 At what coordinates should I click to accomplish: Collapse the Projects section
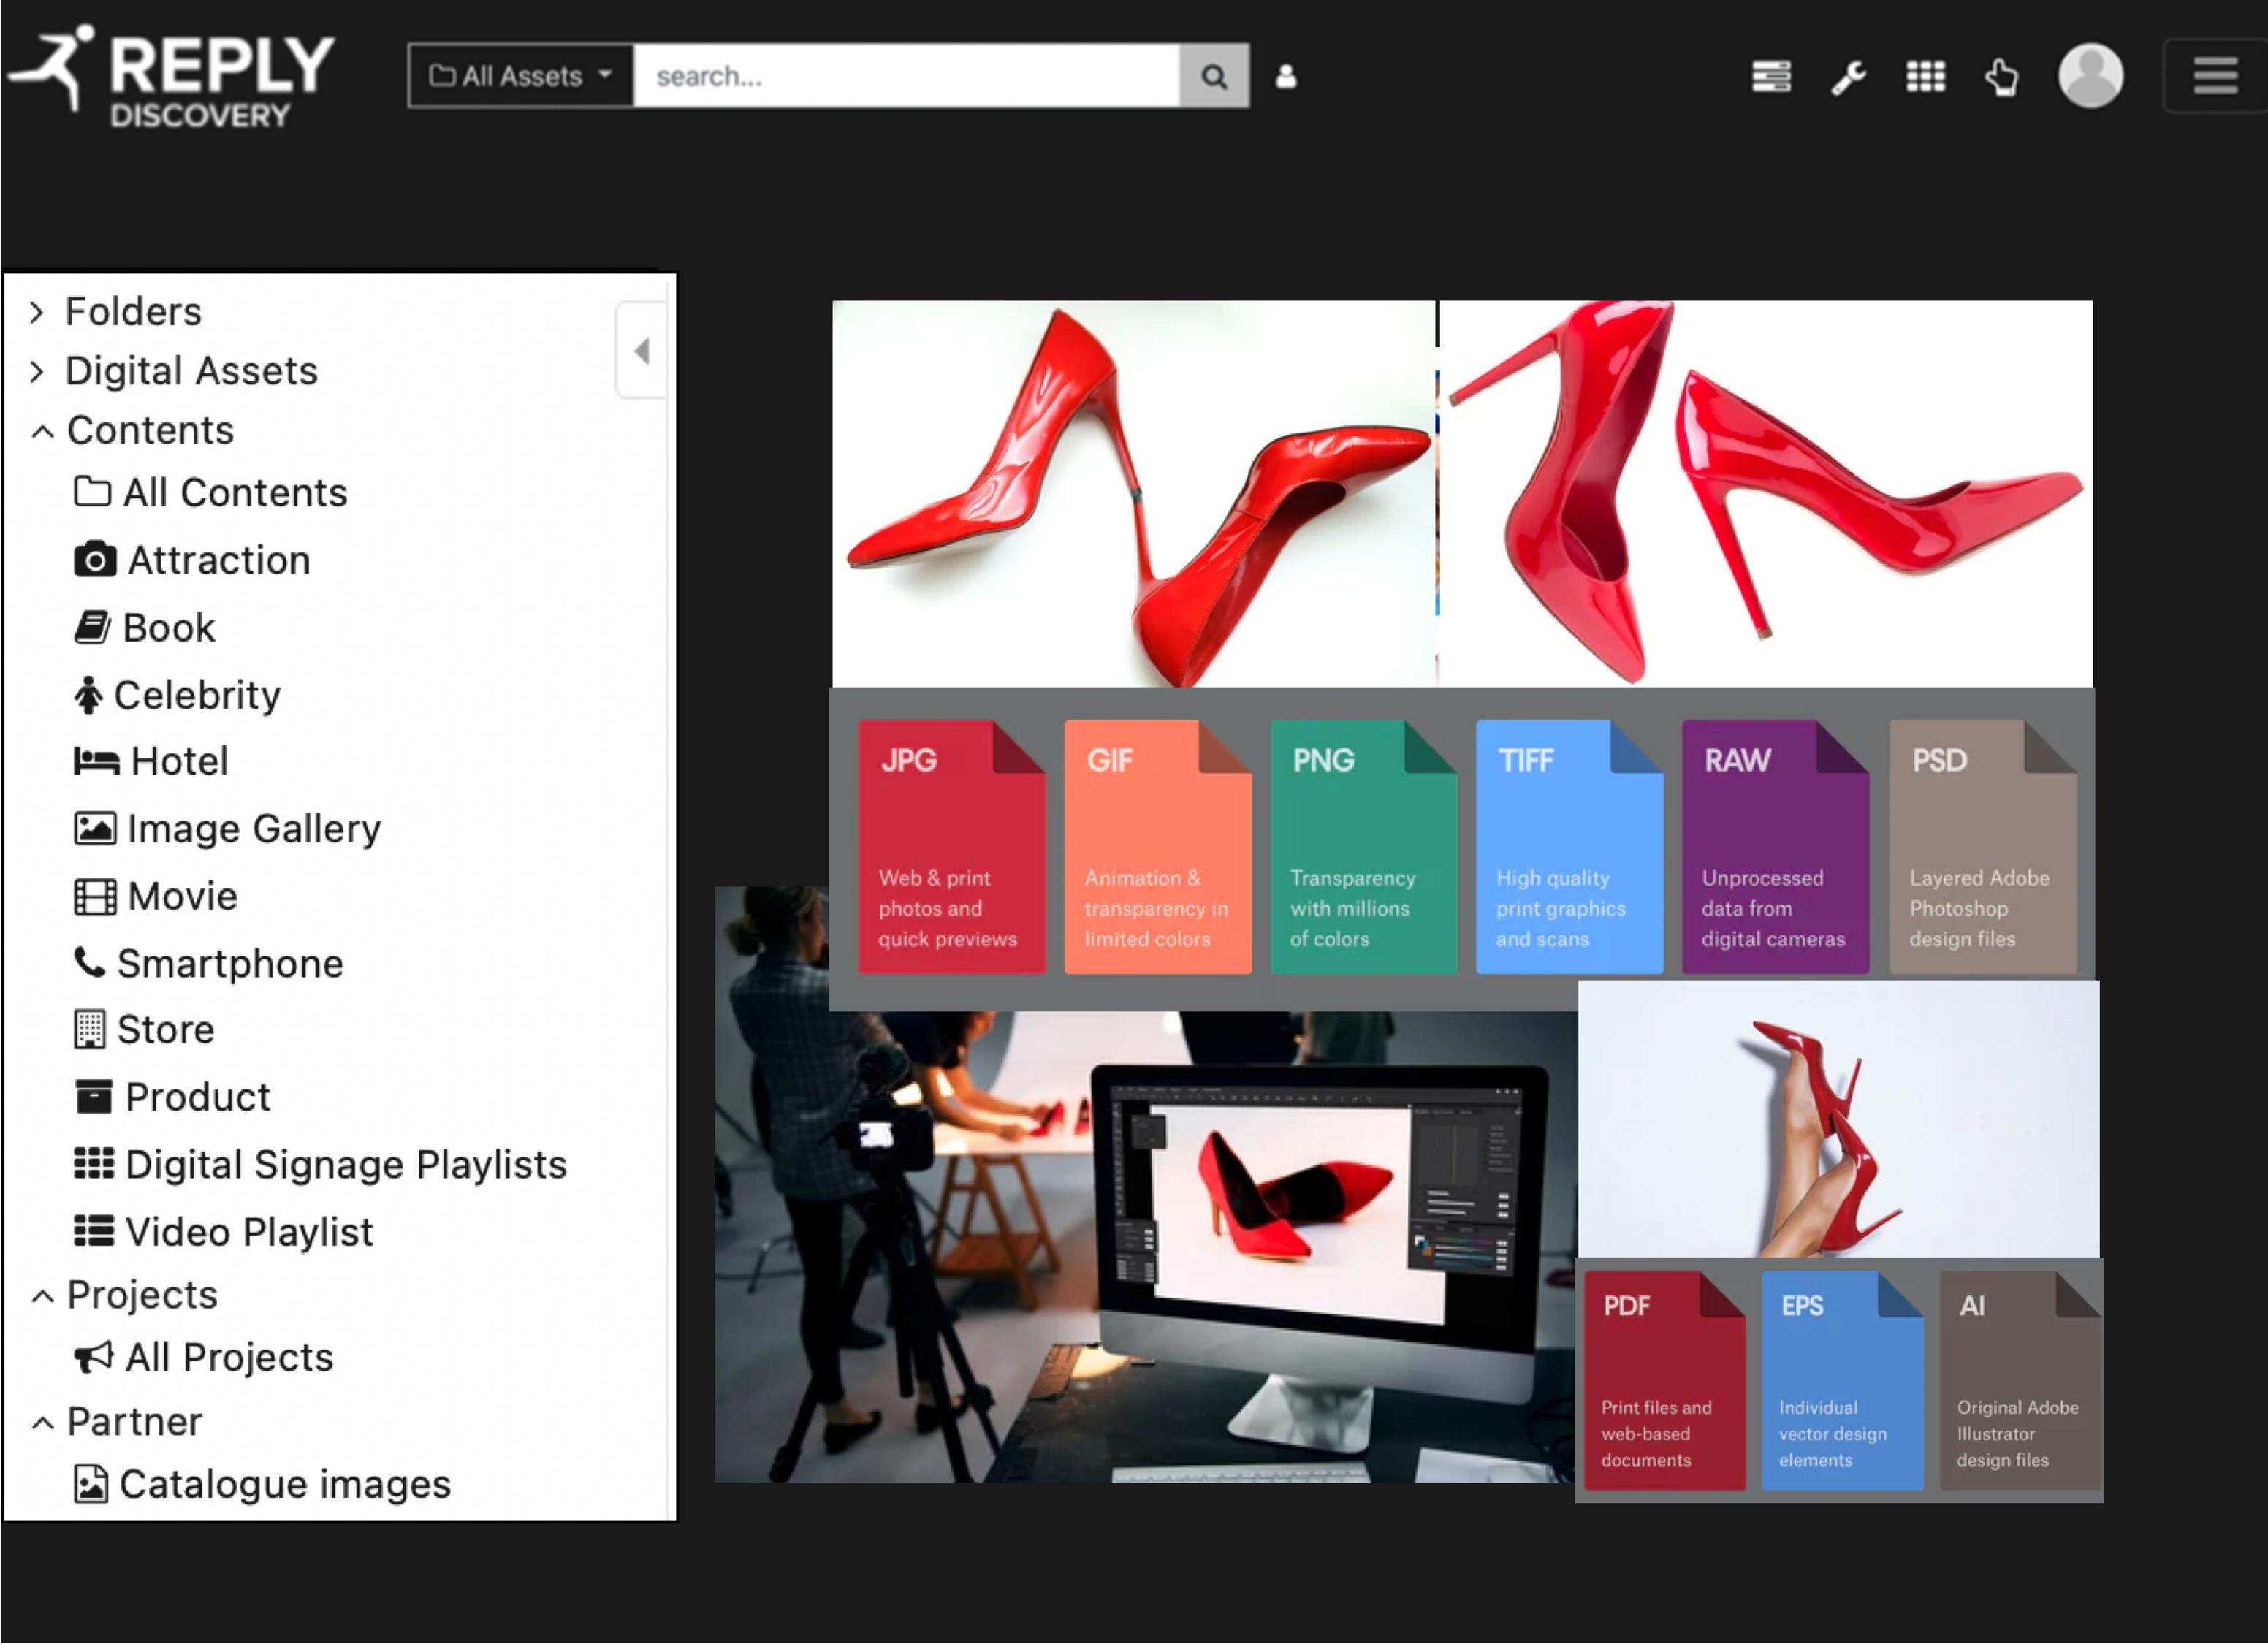coord(42,1297)
